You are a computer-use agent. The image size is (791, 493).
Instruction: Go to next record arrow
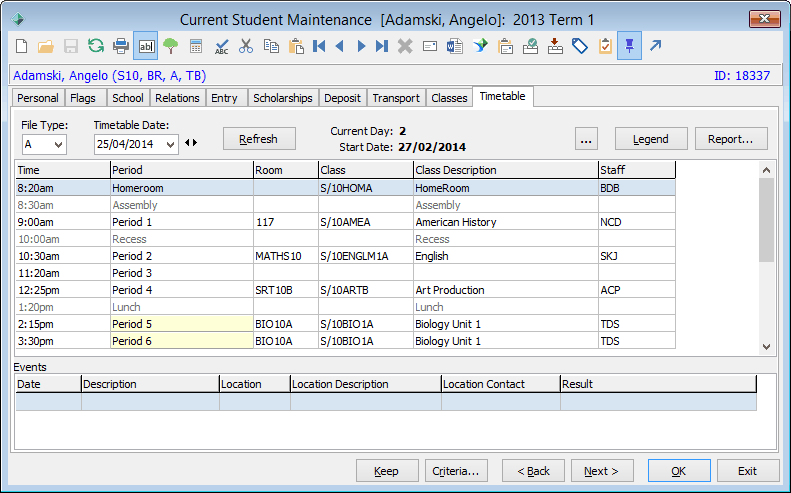tap(361, 46)
